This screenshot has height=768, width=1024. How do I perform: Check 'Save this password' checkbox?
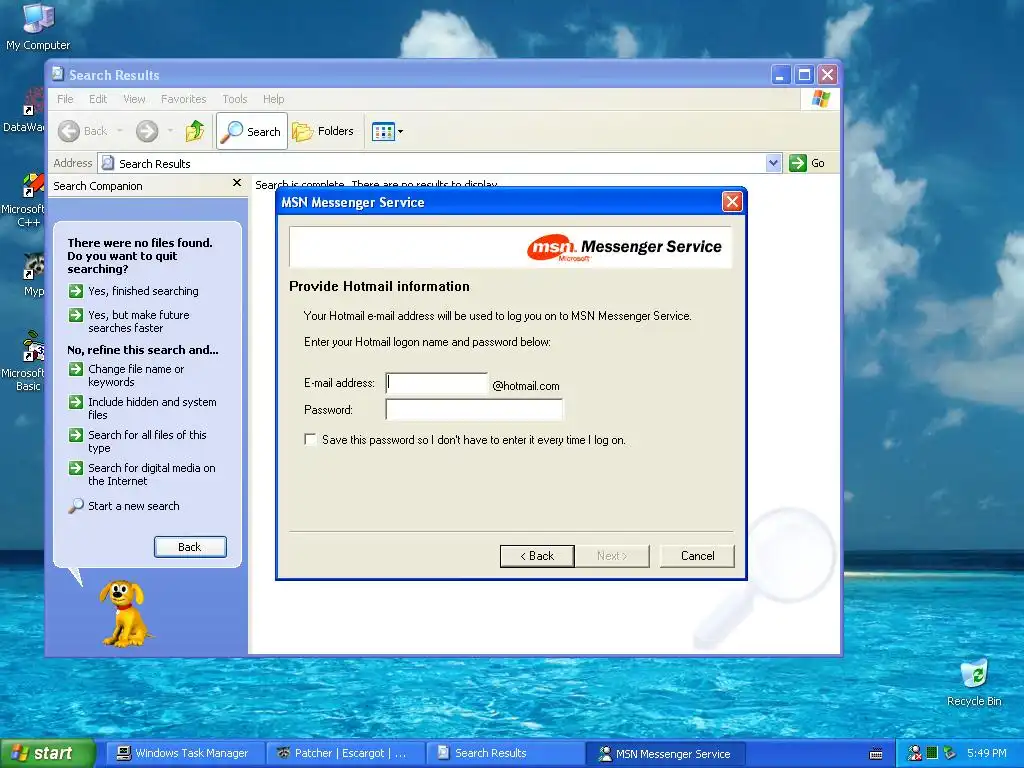point(310,440)
